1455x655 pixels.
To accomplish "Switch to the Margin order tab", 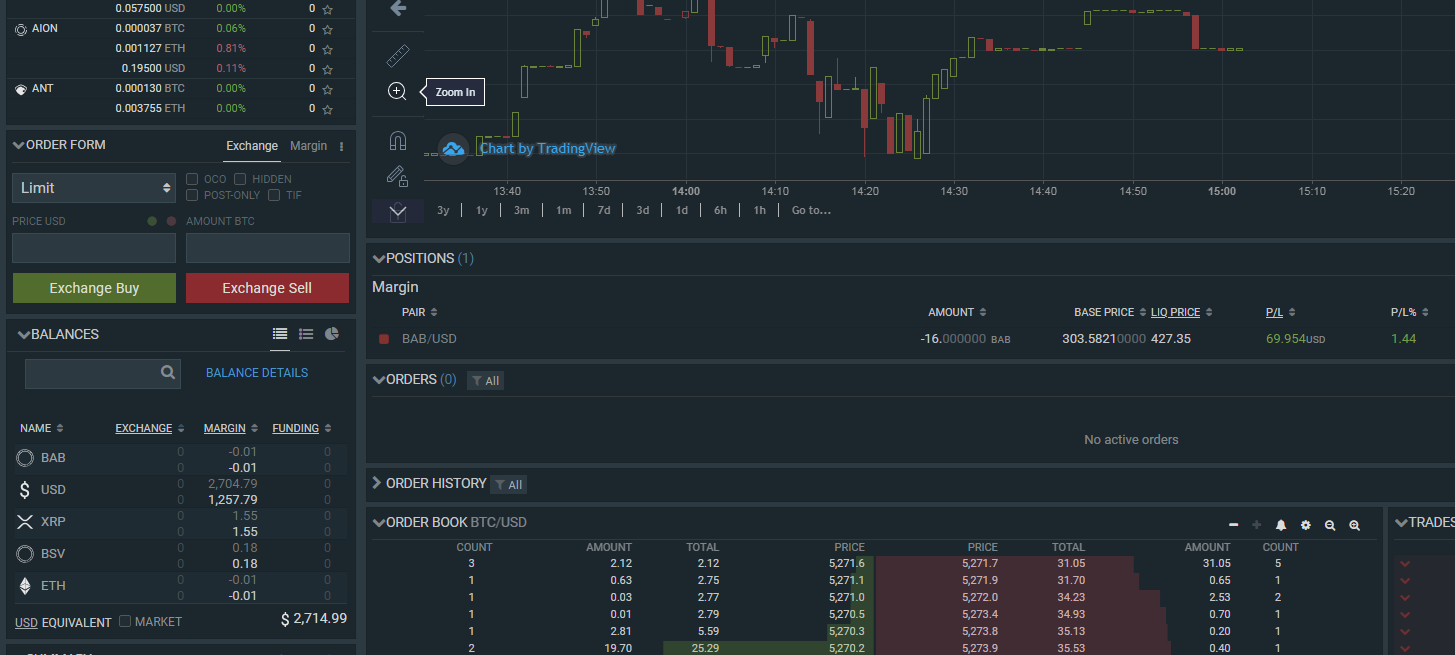I will point(308,146).
